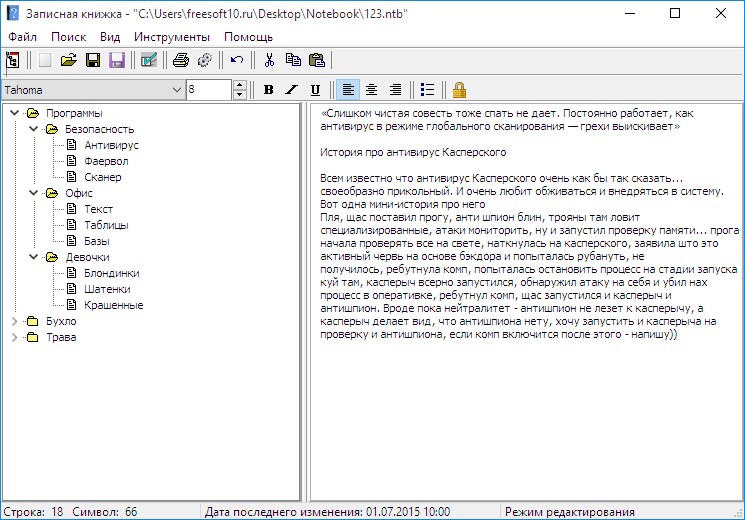
Task: Select the Бухло folder
Action: coord(61,321)
